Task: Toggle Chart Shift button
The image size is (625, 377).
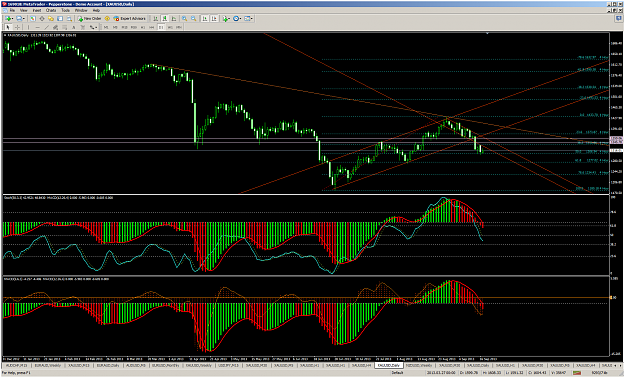Action: pyautogui.click(x=214, y=18)
